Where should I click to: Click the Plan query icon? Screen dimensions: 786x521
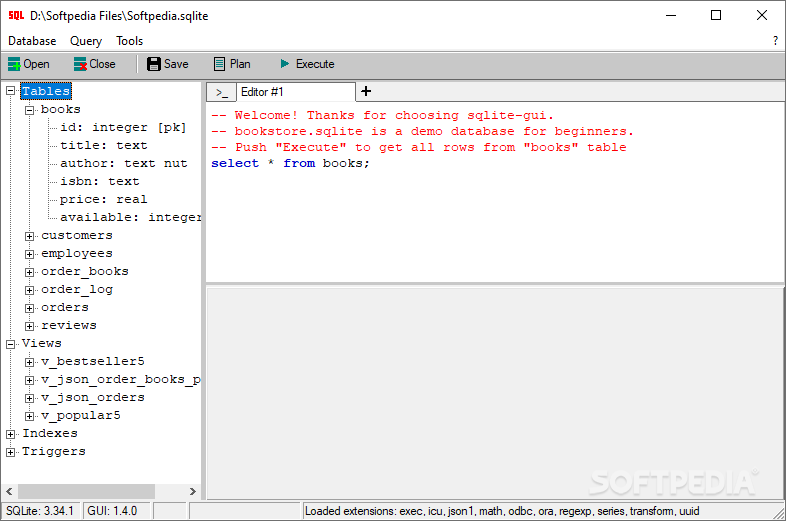(x=220, y=64)
